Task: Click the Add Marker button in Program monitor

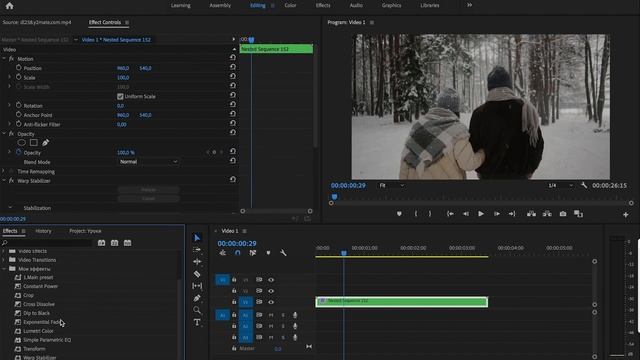Action: (x=399, y=214)
